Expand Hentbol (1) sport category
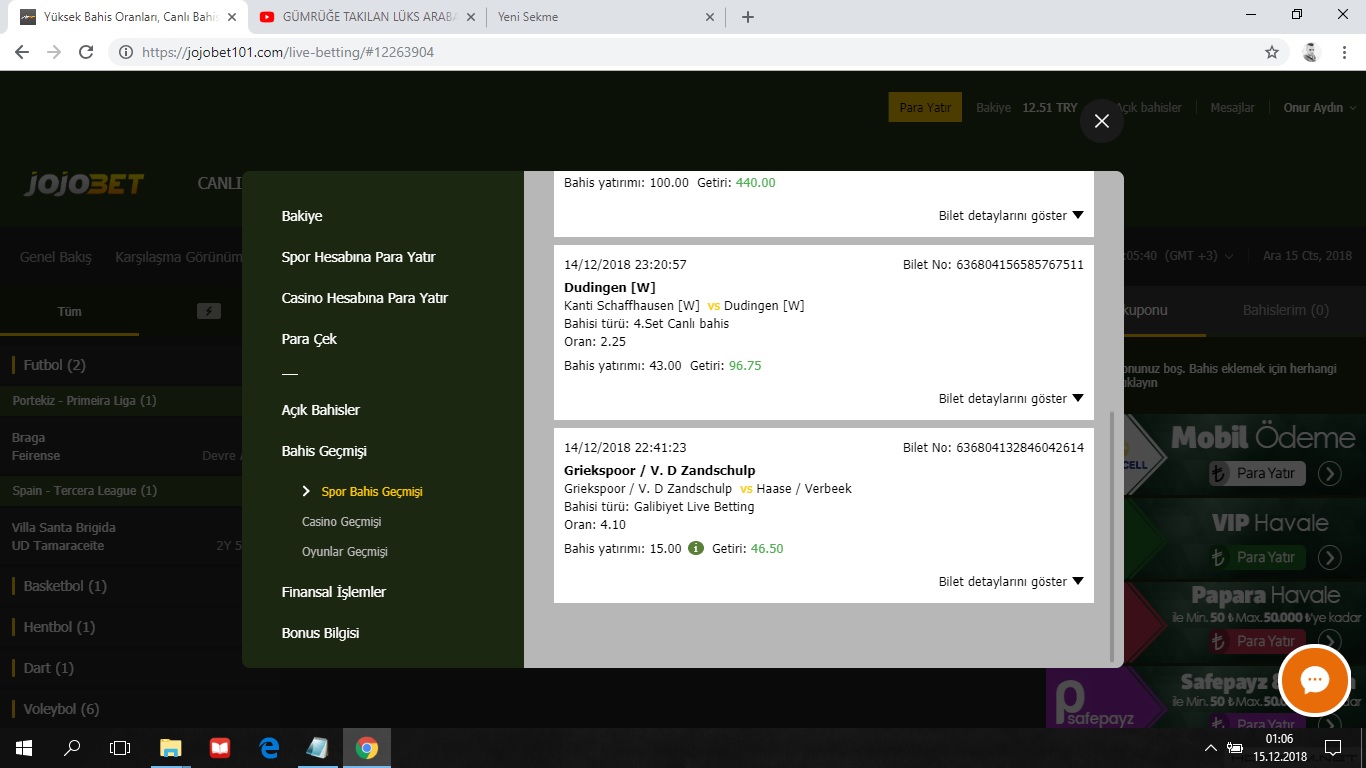The width and height of the screenshot is (1366, 768). click(x=59, y=627)
